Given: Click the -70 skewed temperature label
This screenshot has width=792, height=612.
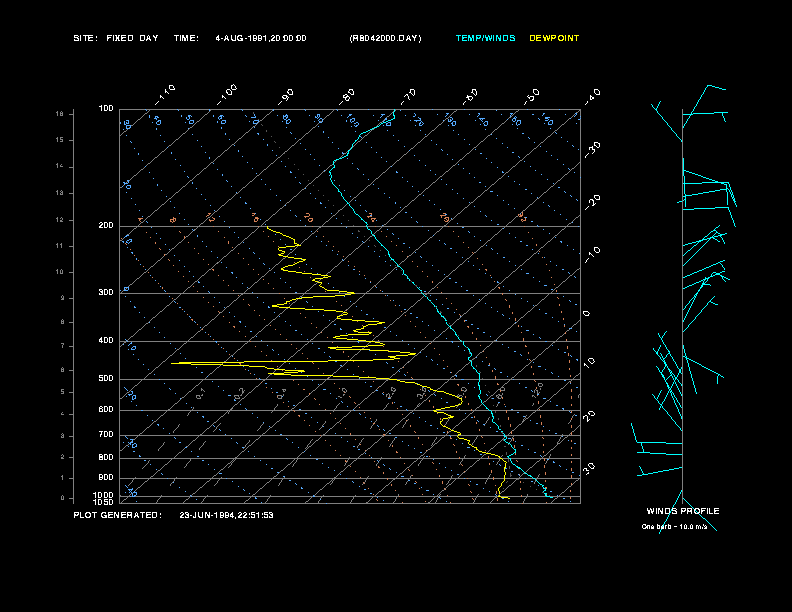Looking at the screenshot, I should coord(409,96).
